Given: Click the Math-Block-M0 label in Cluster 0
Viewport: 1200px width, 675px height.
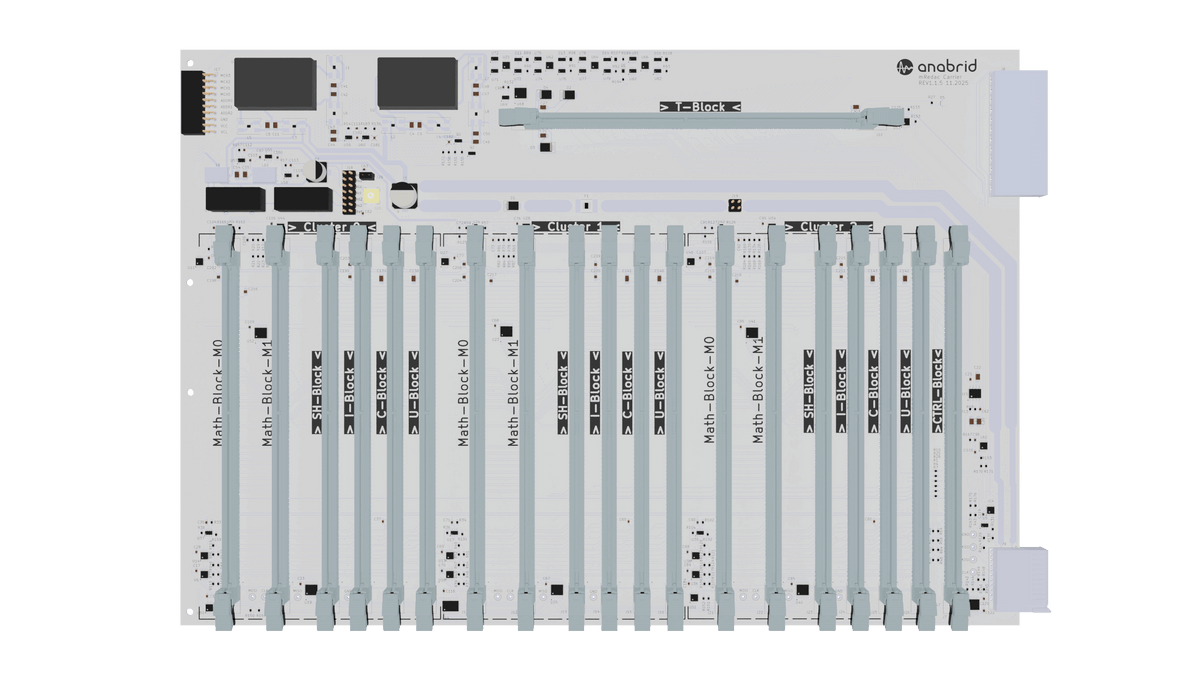Looking at the screenshot, I should [217, 392].
